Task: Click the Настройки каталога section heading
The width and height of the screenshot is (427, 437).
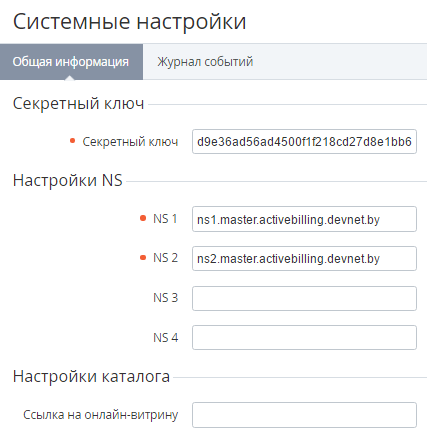Action: pyautogui.click(x=91, y=376)
